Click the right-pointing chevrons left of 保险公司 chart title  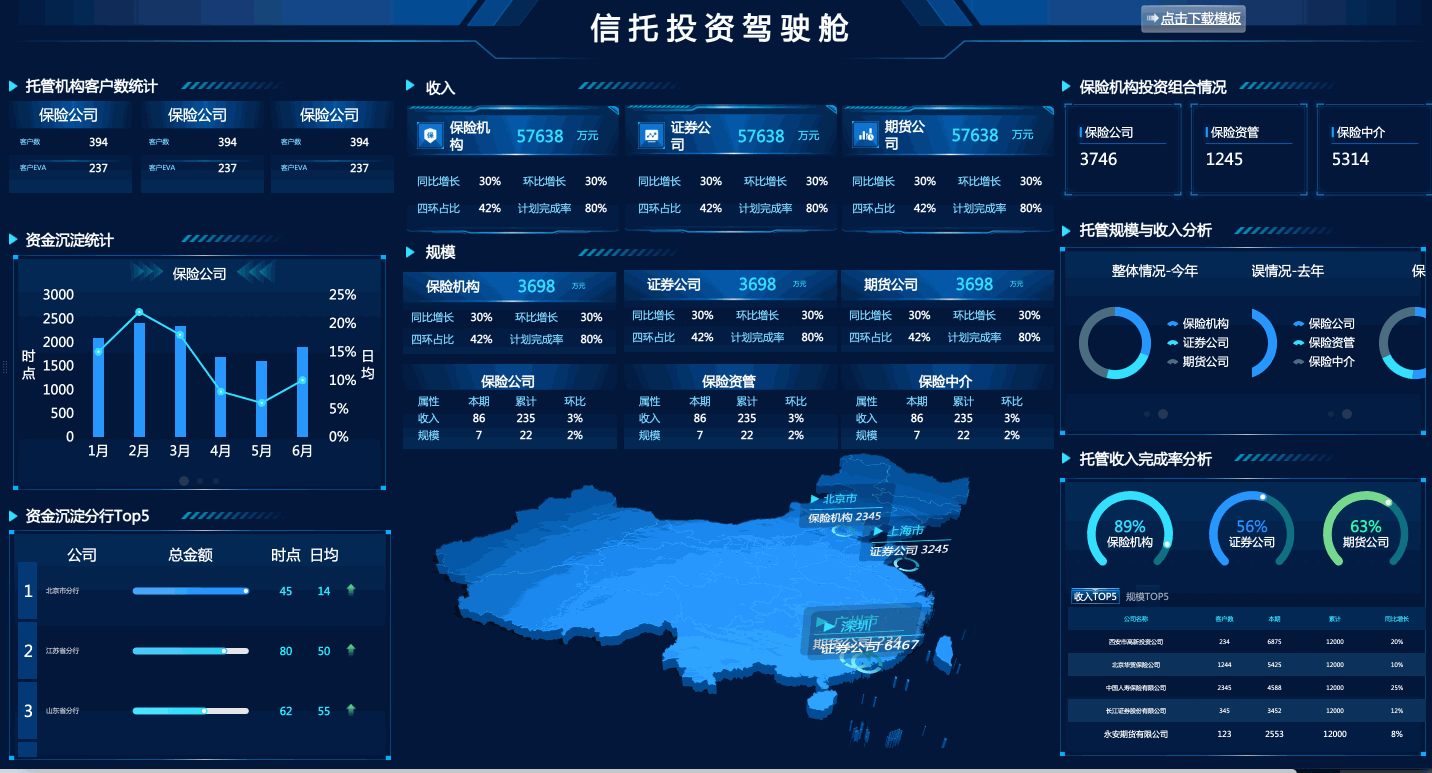147,272
